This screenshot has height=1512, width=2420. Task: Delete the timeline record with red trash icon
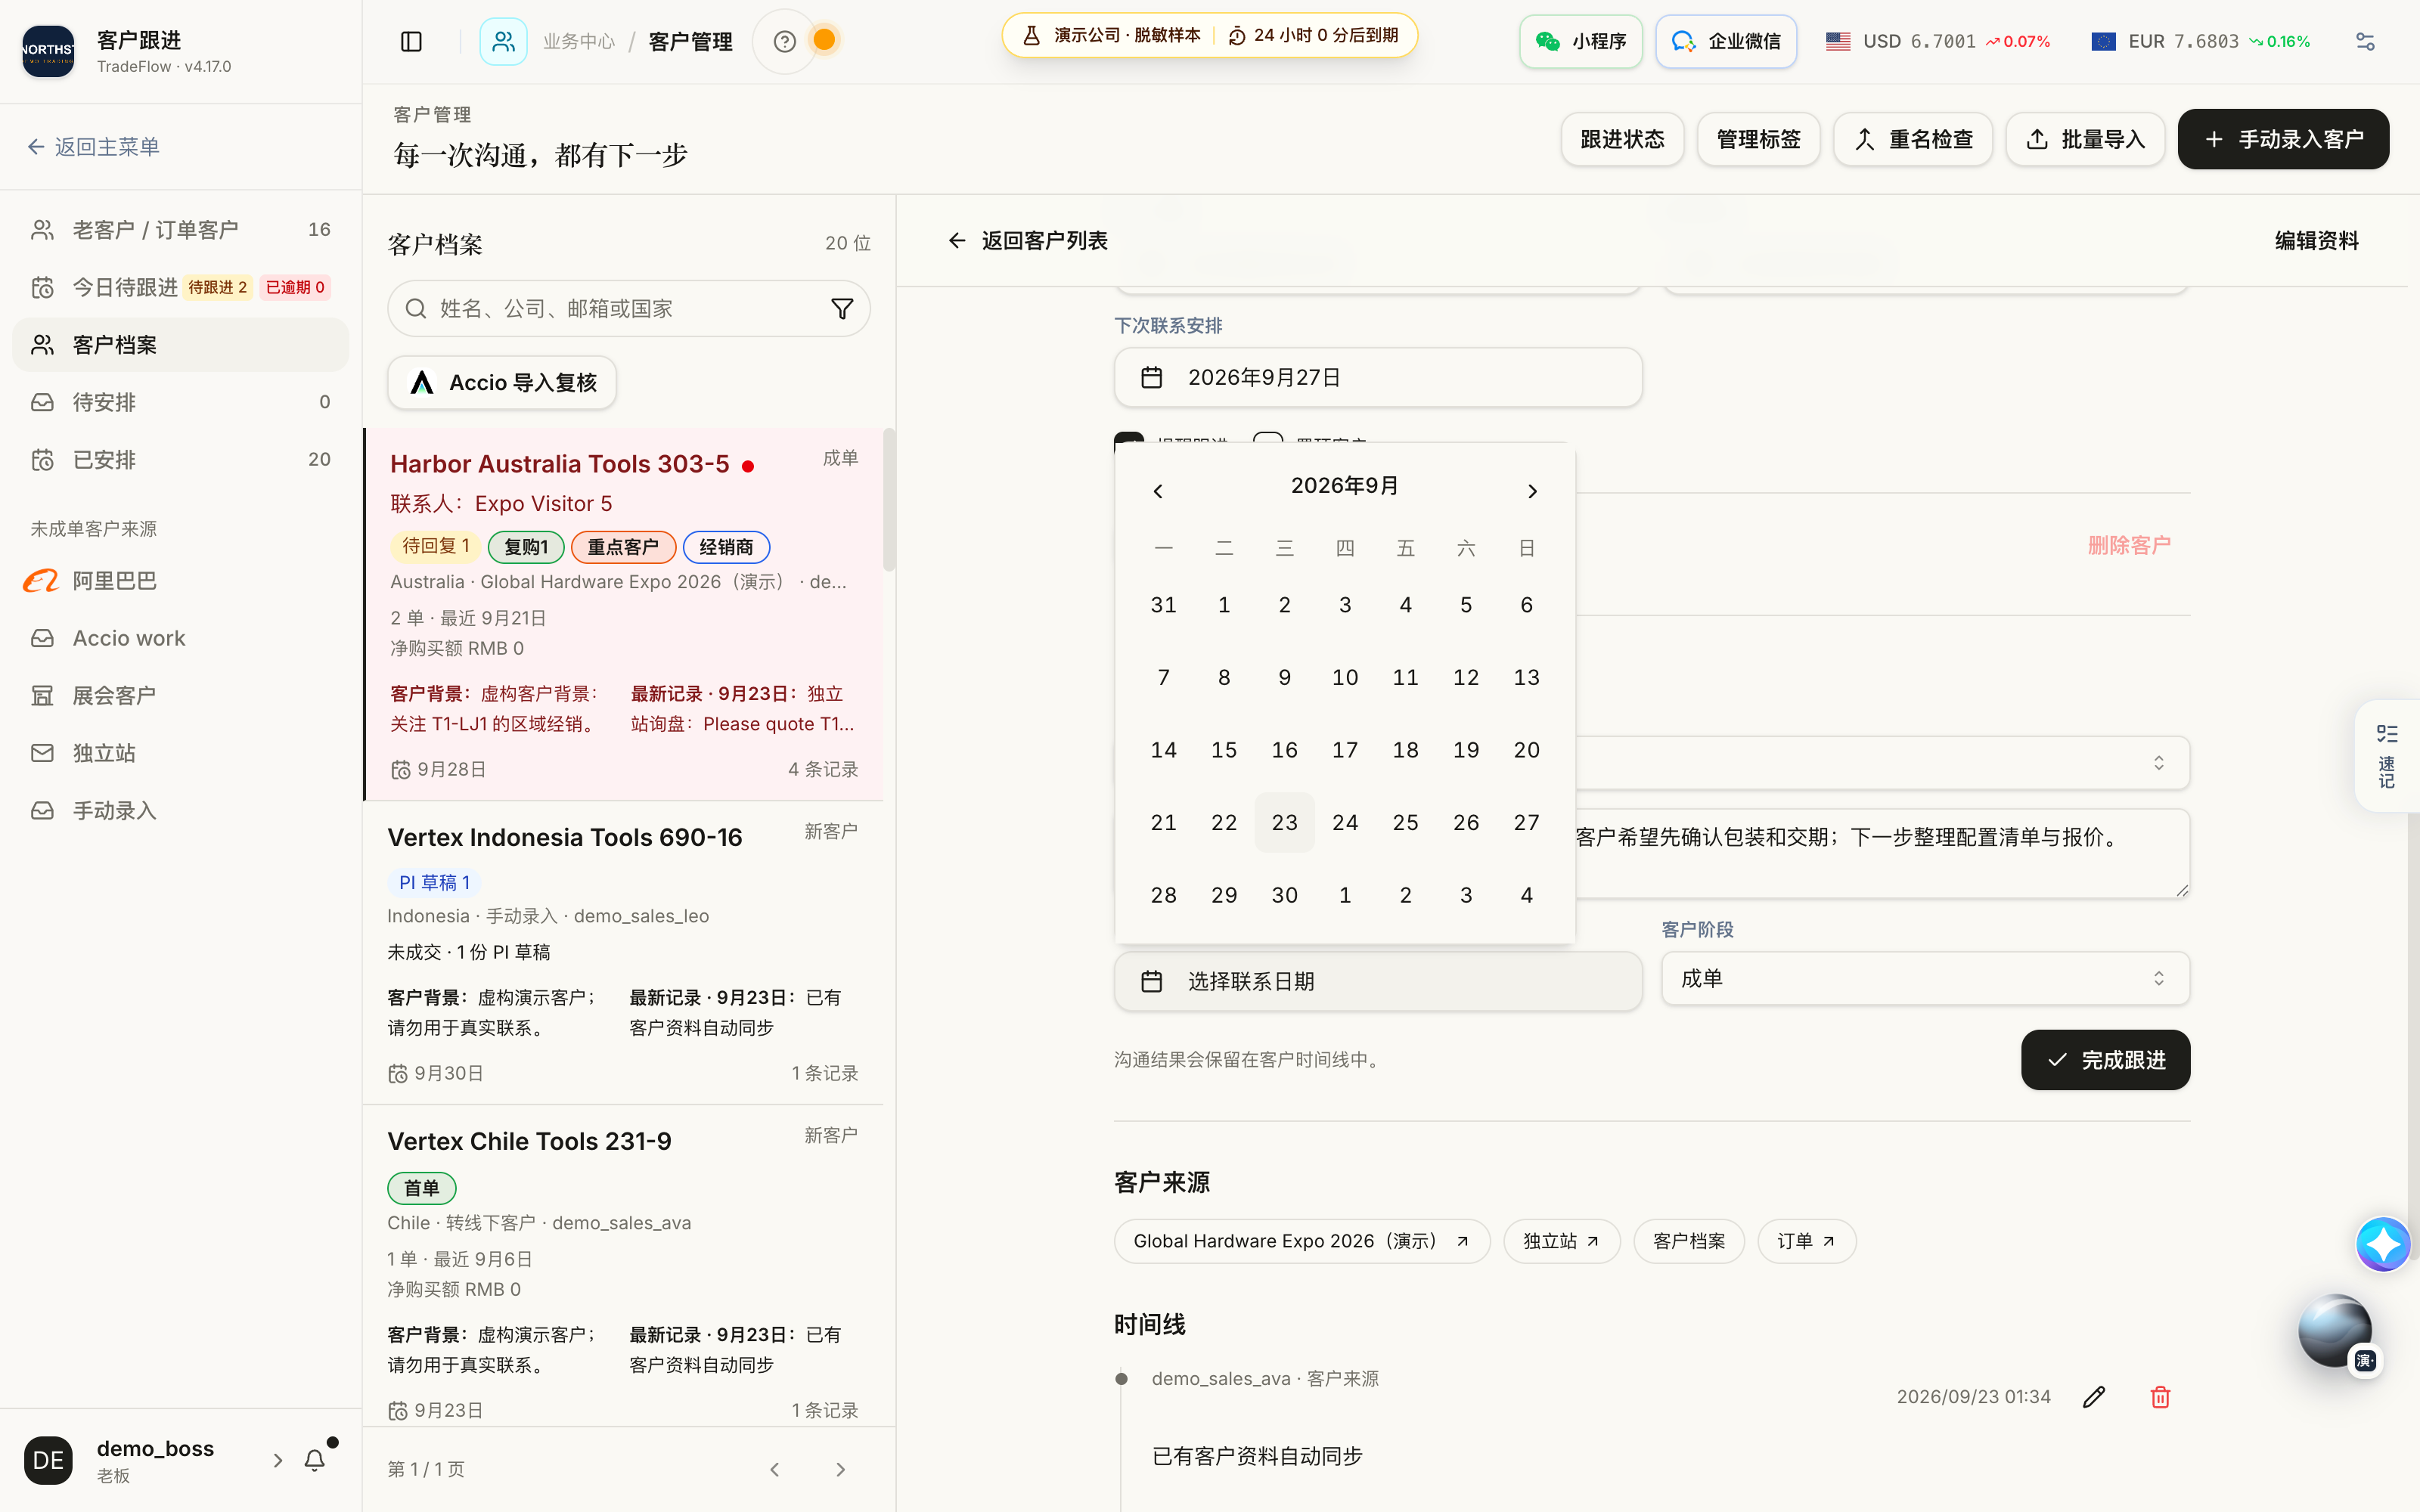coord(2160,1397)
